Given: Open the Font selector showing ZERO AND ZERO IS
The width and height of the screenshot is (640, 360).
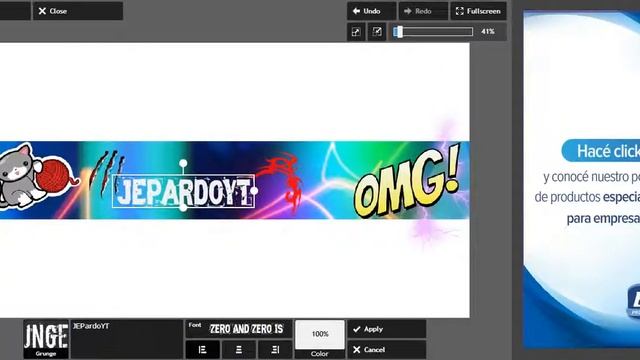Looking at the screenshot, I should coord(239,329).
